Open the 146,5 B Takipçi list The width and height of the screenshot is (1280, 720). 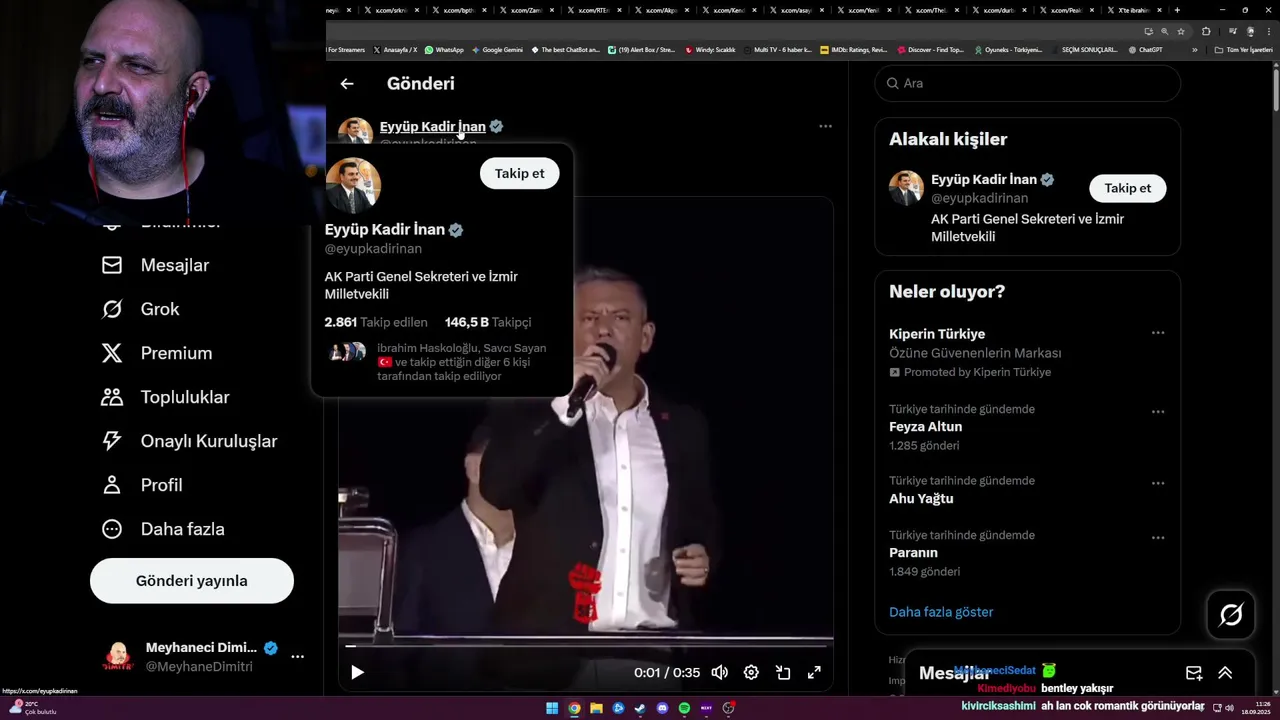coord(488,322)
